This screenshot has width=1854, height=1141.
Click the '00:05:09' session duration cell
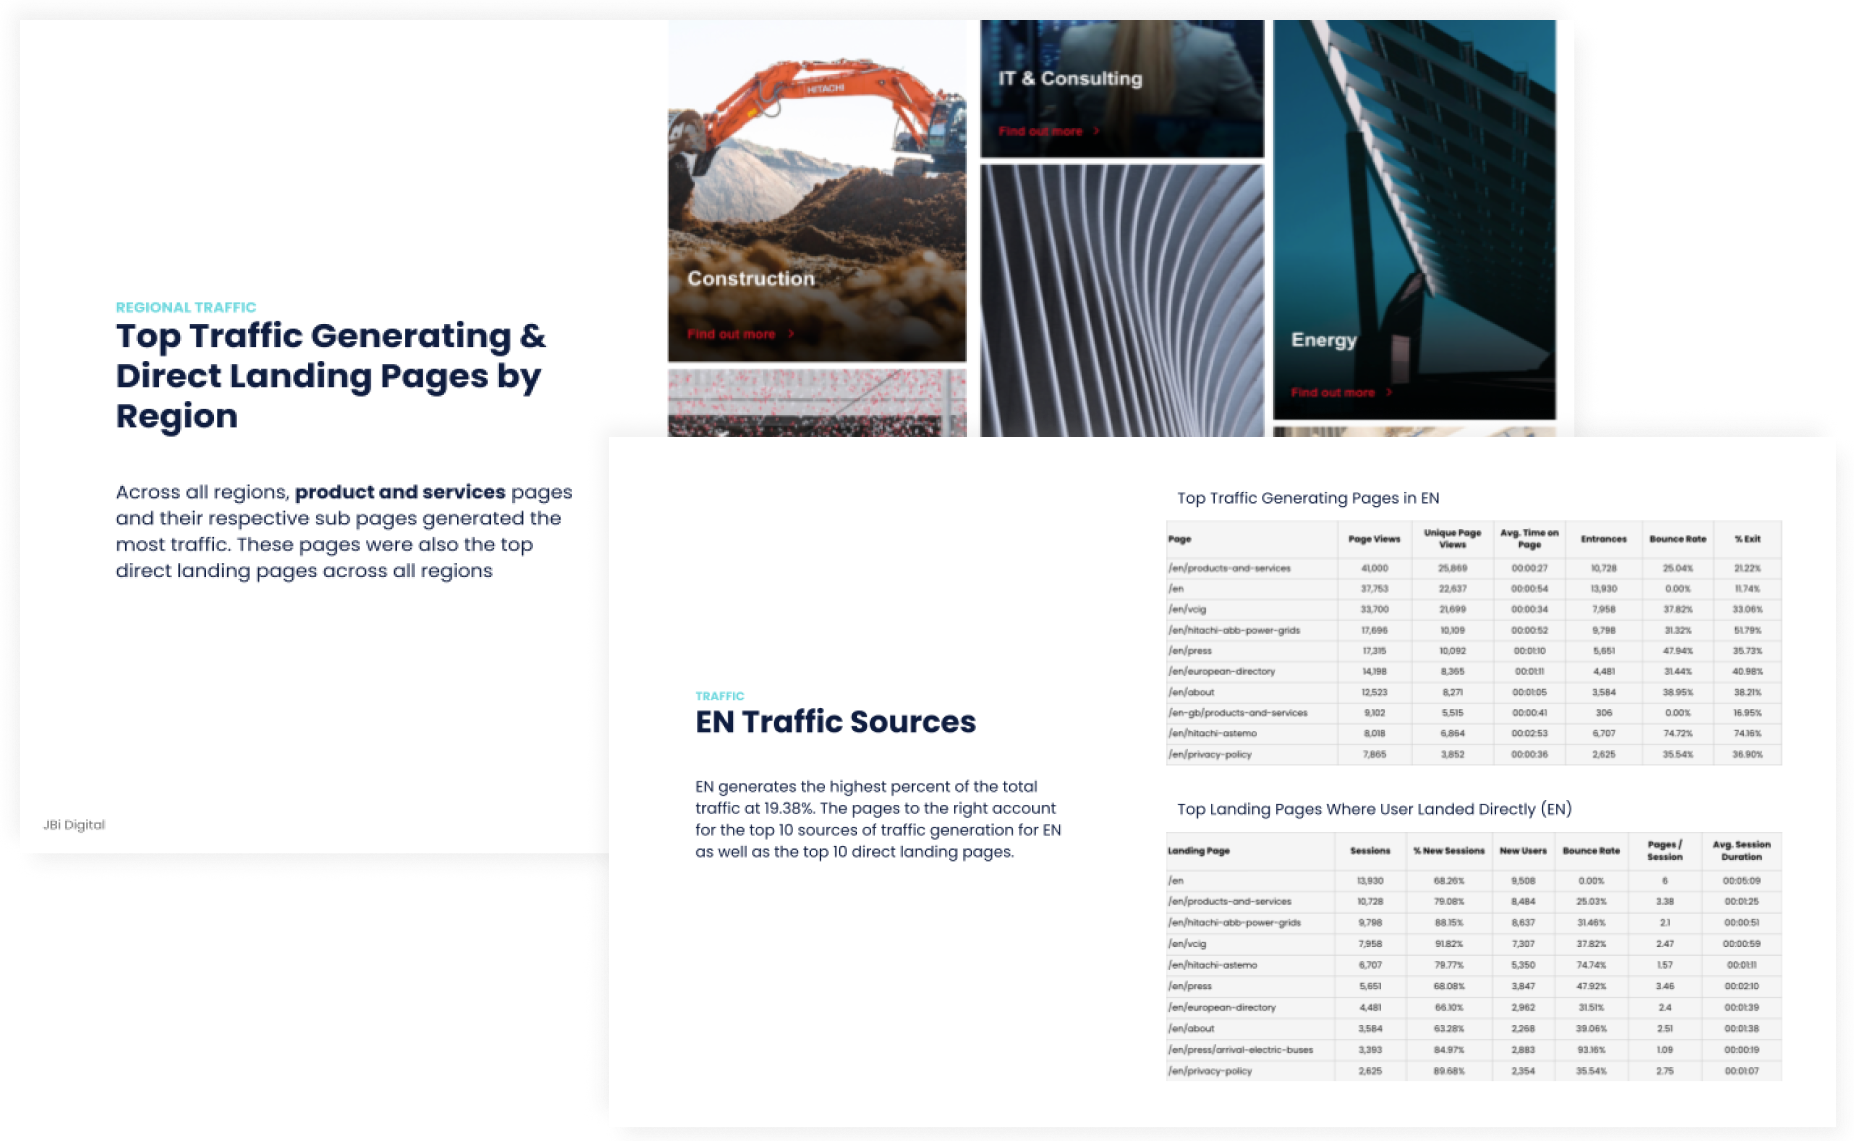point(1741,881)
